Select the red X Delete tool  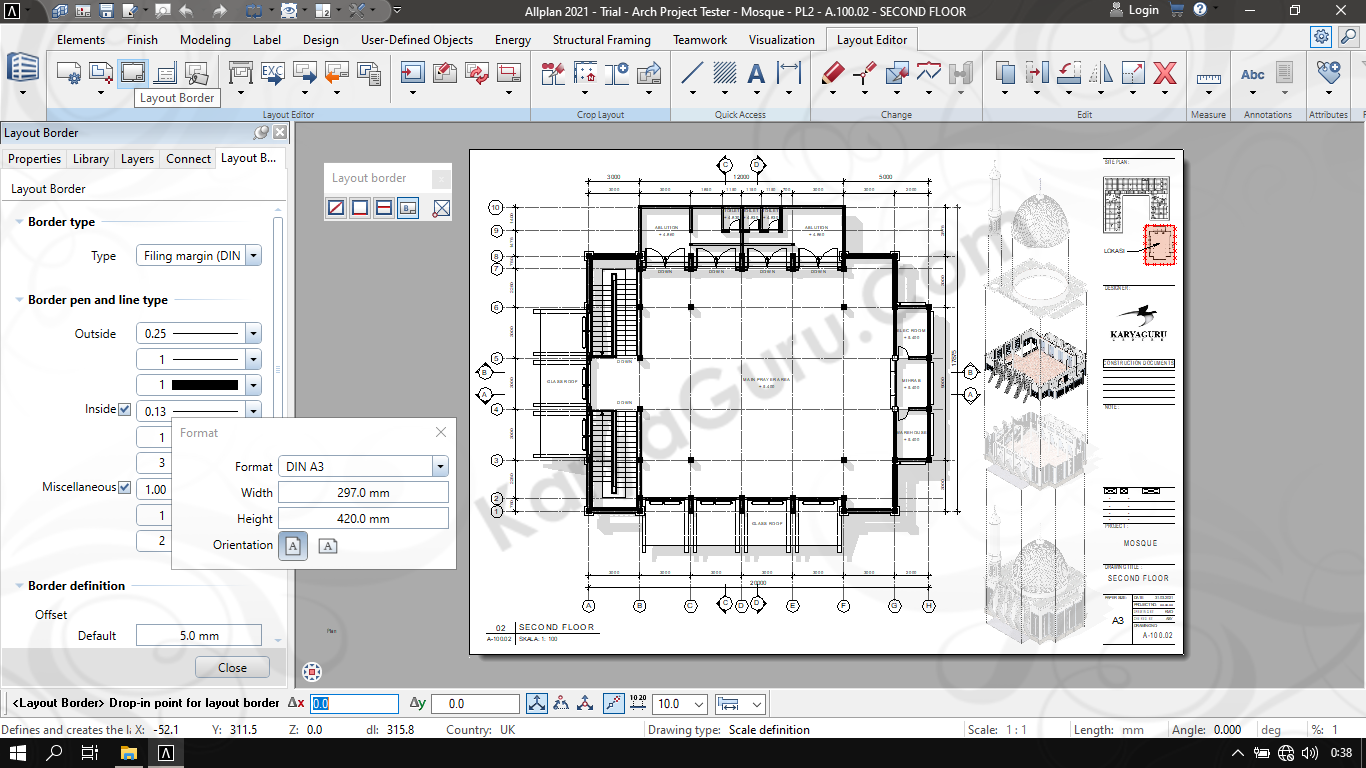[x=1164, y=73]
